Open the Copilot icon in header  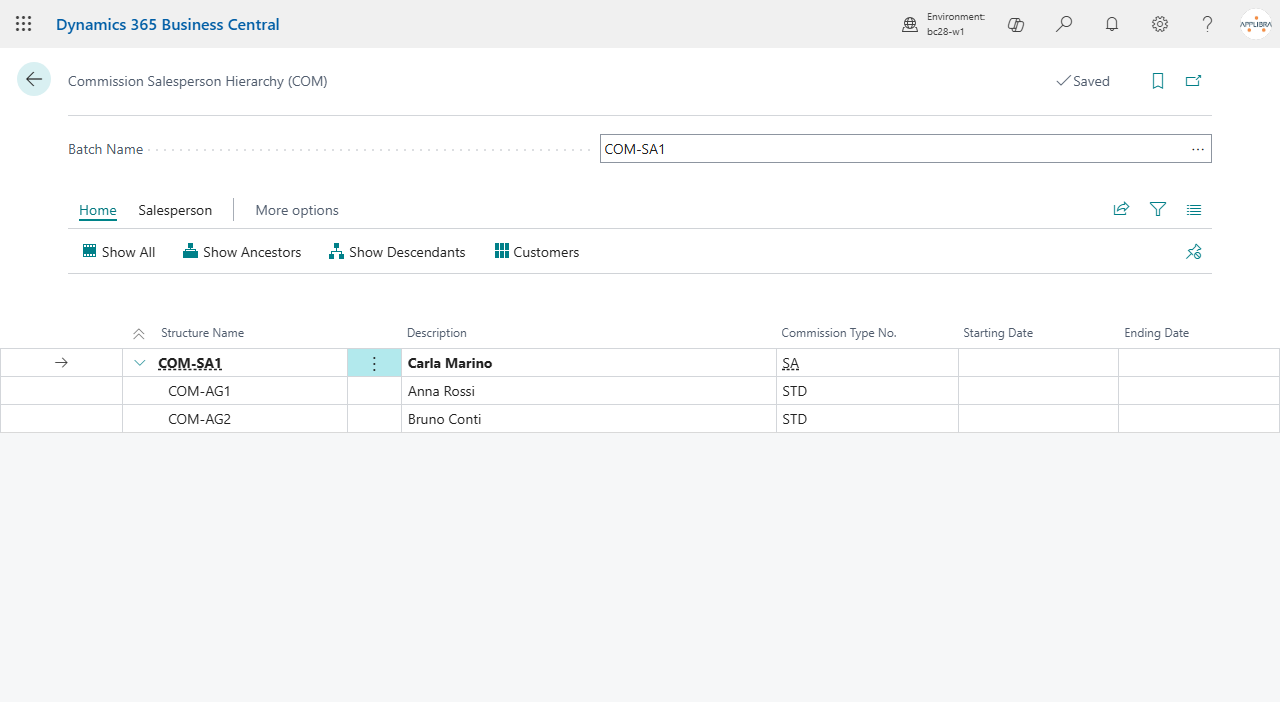(x=1016, y=24)
